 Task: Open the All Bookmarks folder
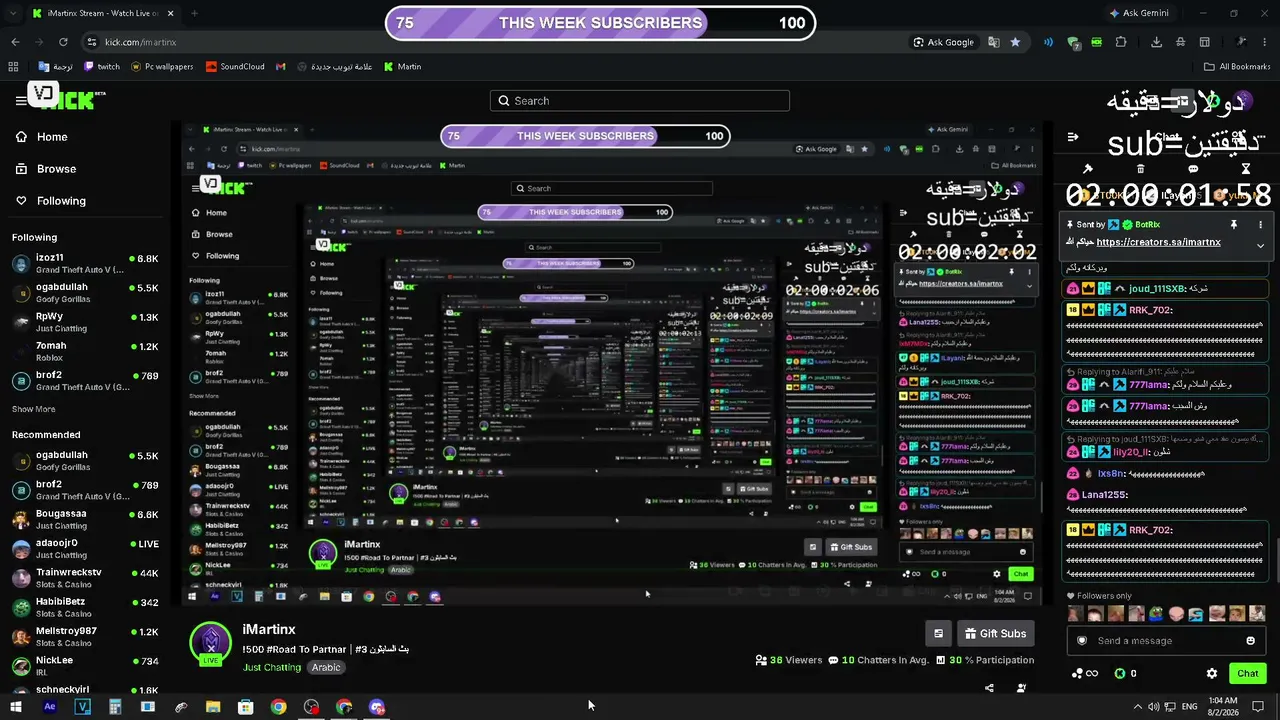point(1236,67)
